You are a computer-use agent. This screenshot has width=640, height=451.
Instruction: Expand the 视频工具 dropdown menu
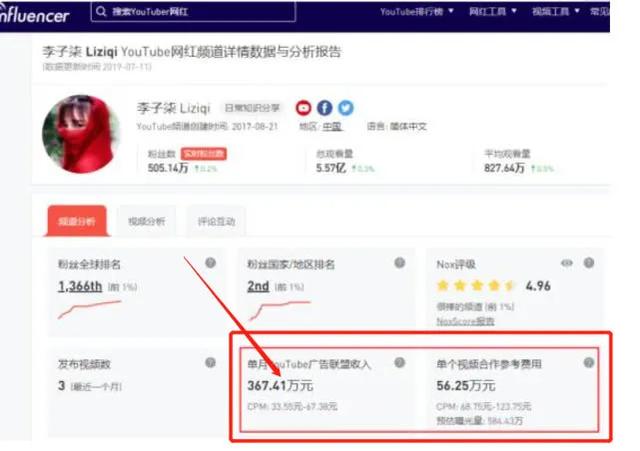click(x=556, y=11)
